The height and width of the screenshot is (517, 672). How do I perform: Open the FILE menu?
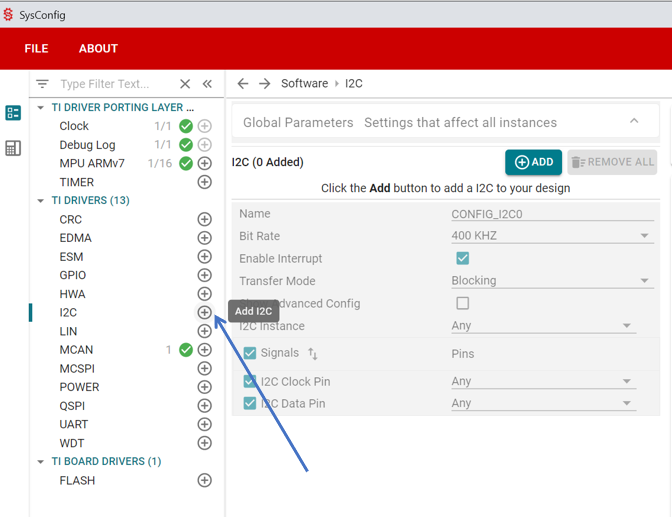pos(36,49)
